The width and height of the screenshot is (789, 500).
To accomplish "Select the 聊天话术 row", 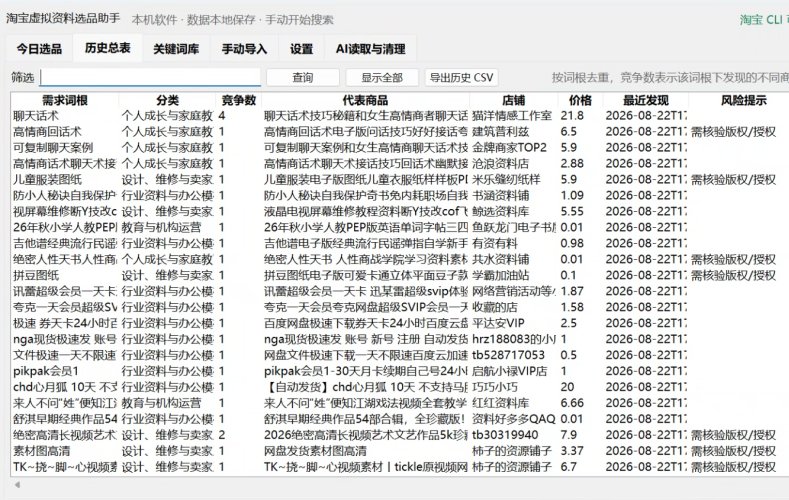I will pos(400,116).
